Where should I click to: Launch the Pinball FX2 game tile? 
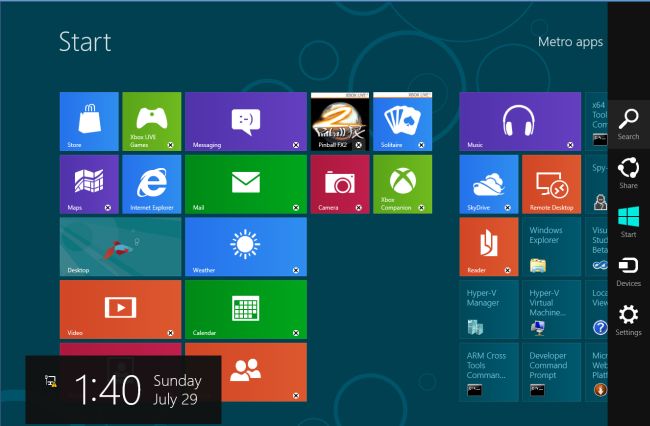340,121
